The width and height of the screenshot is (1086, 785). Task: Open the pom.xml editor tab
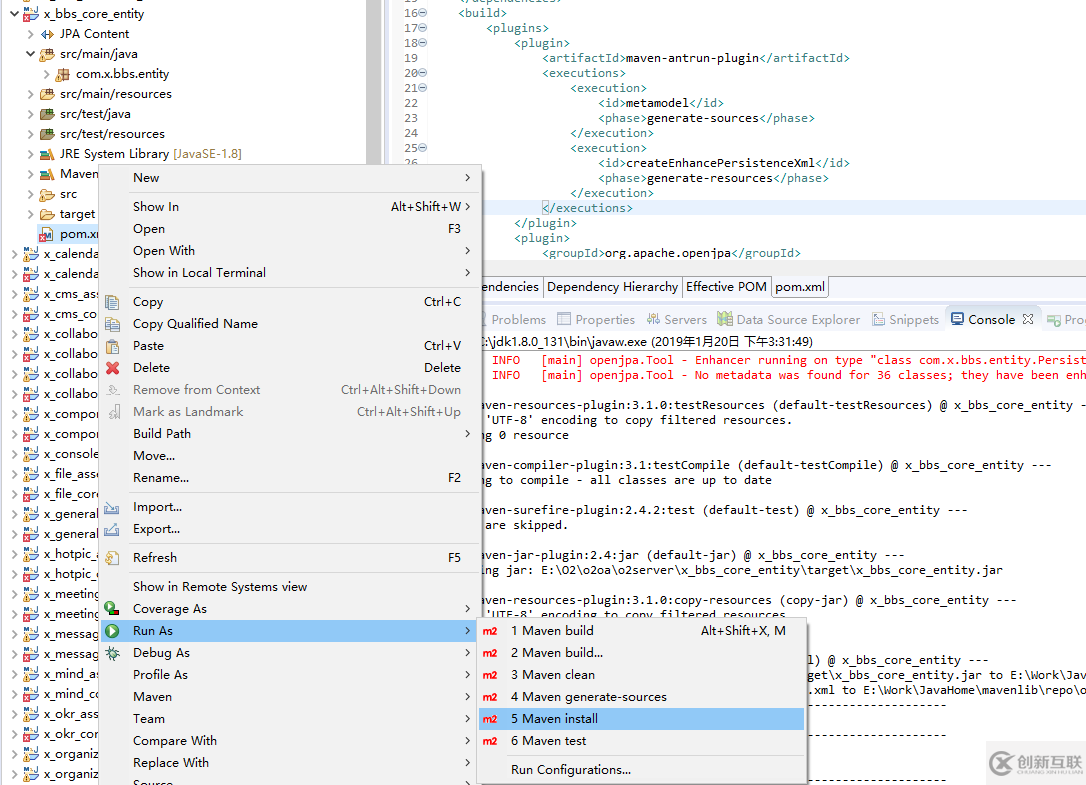pyautogui.click(x=799, y=287)
